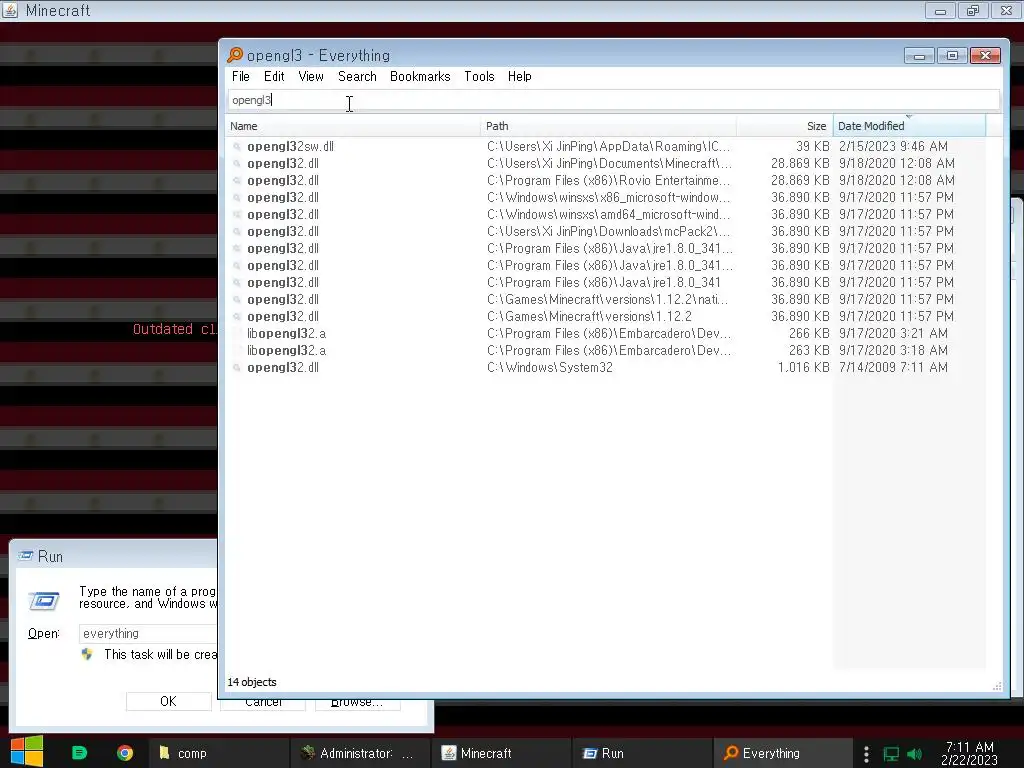The image size is (1024, 768).
Task: Click file icon of the 266 KB libopengl32.a
Action: tap(237, 333)
